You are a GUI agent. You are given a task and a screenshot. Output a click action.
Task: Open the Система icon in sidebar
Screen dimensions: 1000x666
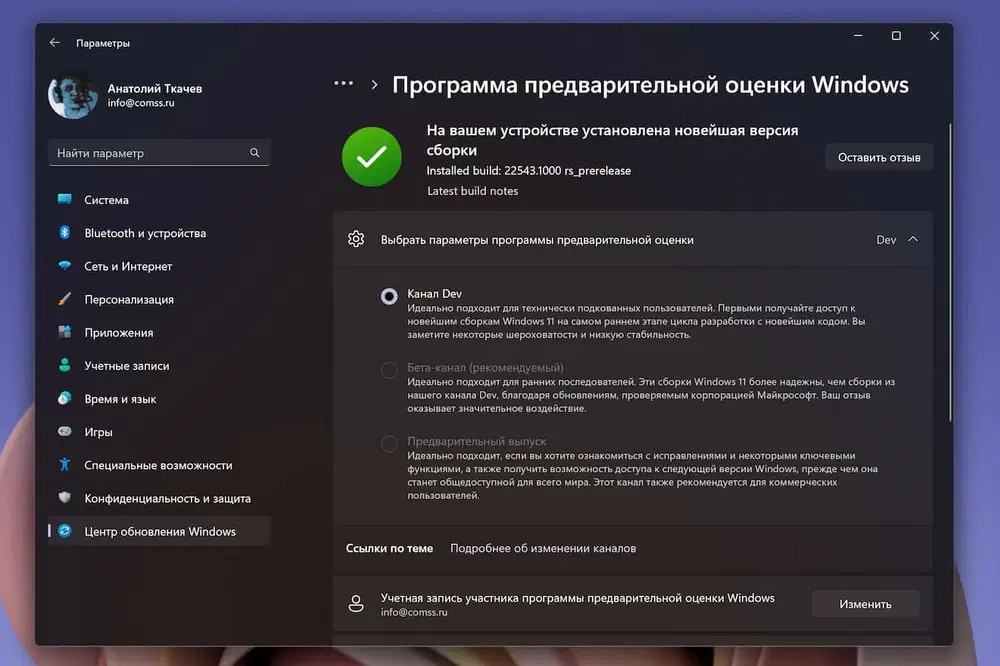pyautogui.click(x=64, y=199)
